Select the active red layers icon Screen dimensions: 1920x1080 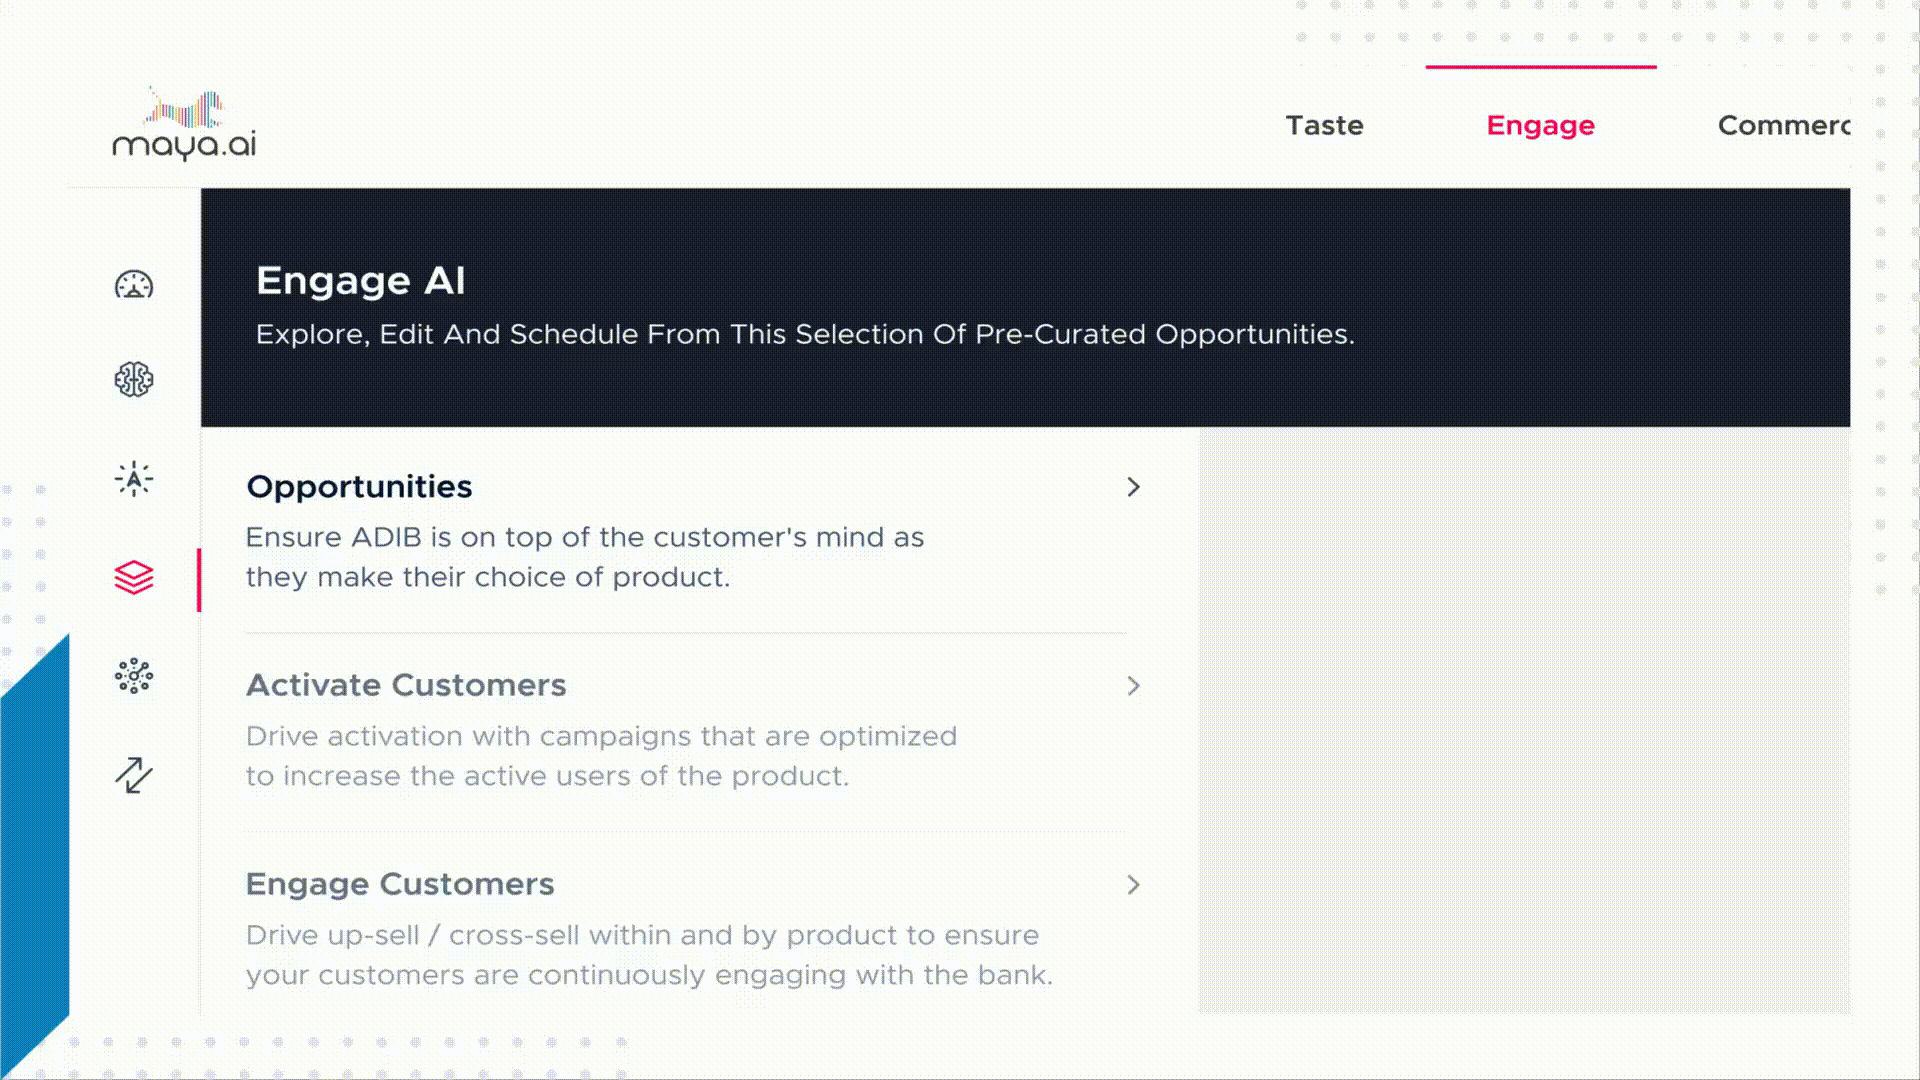(x=133, y=577)
